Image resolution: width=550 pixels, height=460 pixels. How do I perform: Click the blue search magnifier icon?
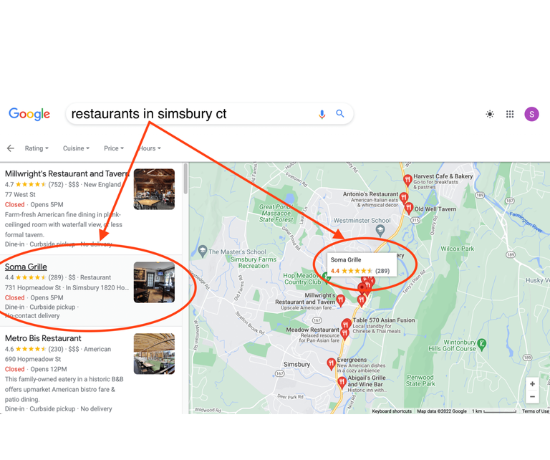(x=340, y=113)
